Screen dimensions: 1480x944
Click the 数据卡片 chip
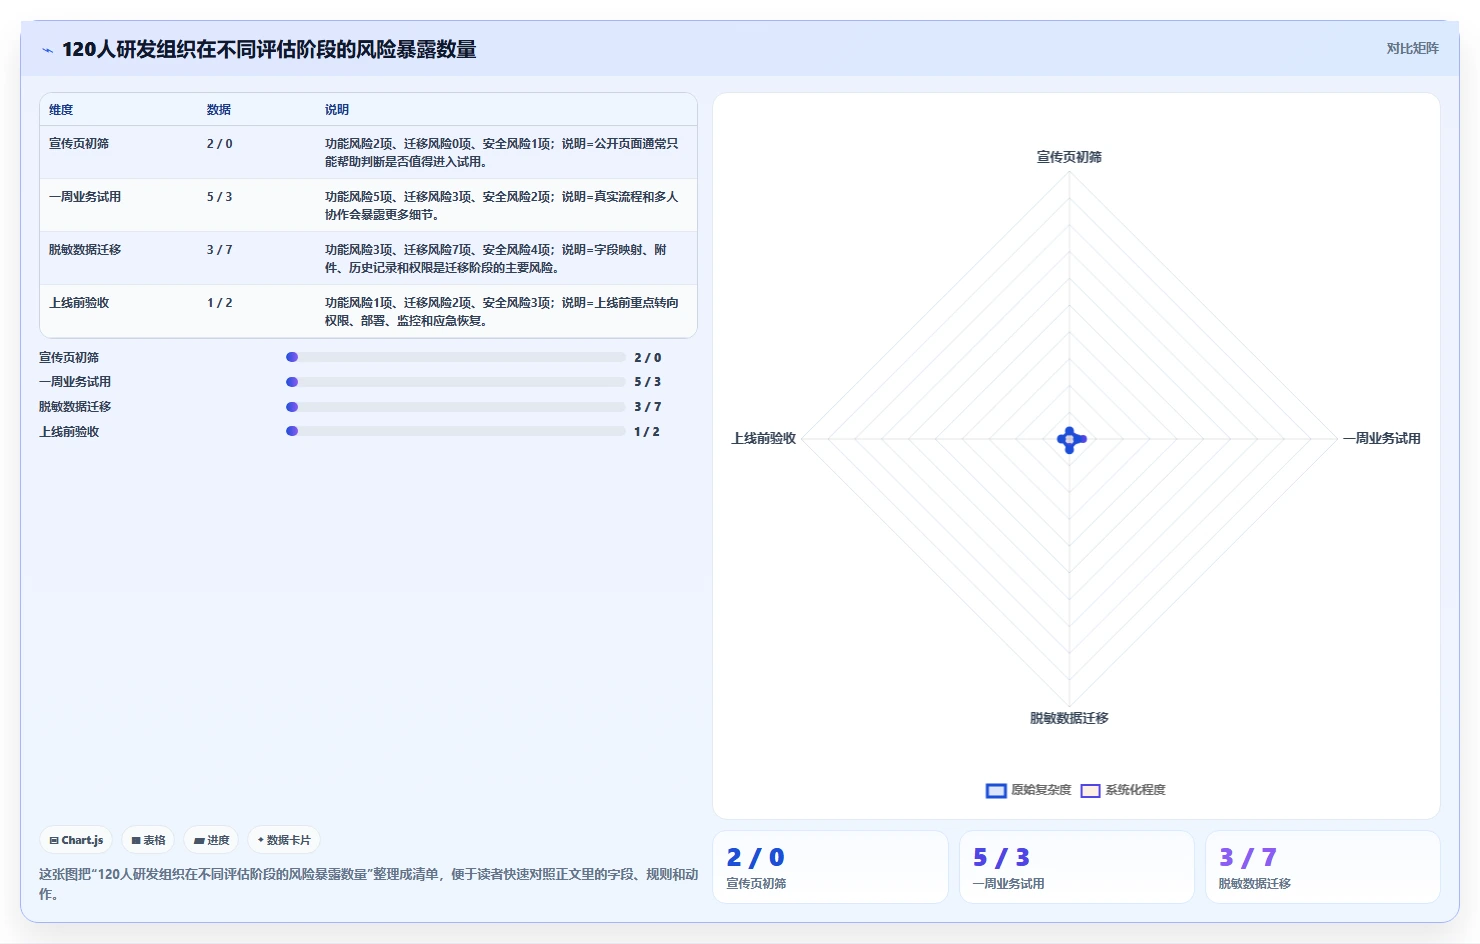coord(284,840)
